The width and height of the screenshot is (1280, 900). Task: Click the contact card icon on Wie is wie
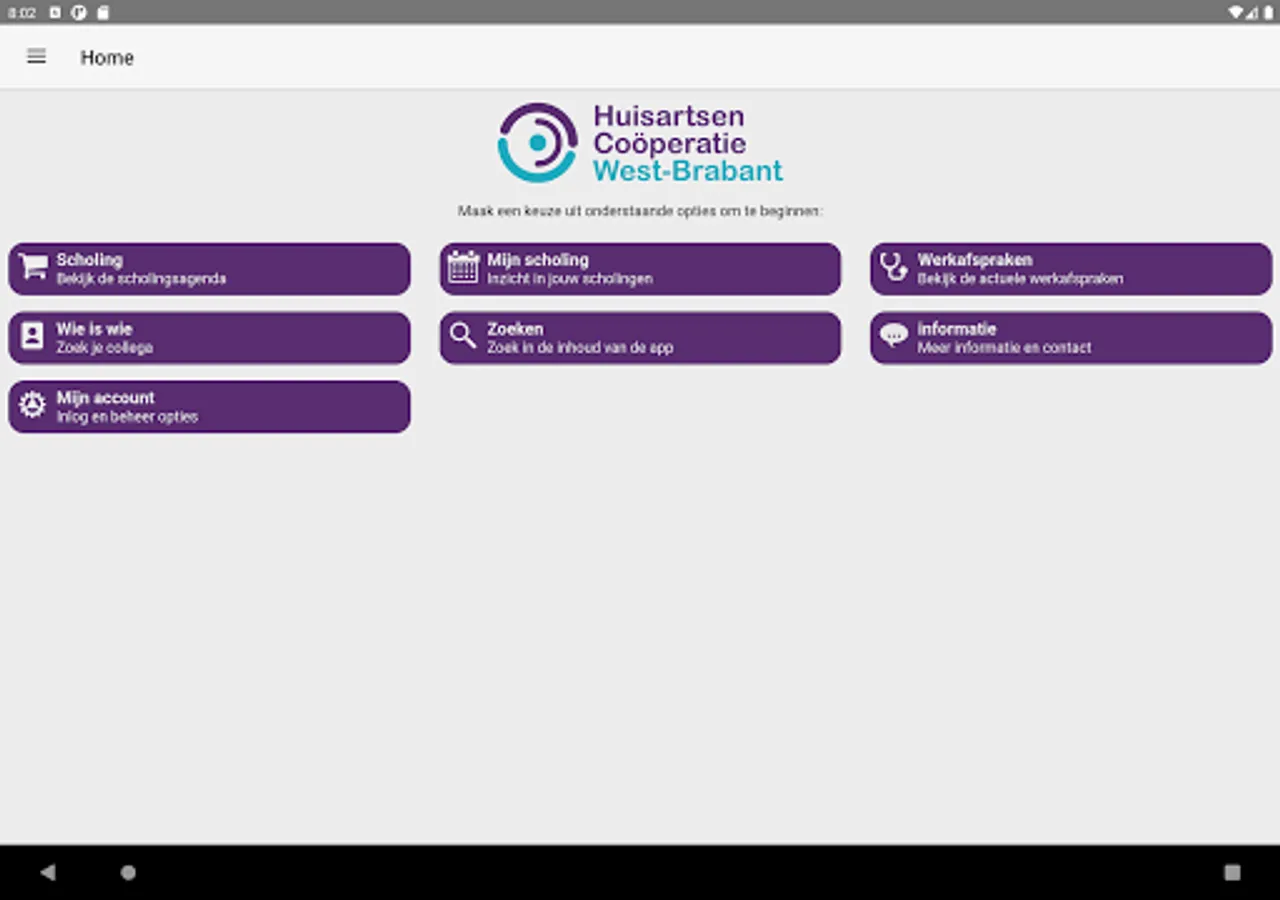coord(33,336)
